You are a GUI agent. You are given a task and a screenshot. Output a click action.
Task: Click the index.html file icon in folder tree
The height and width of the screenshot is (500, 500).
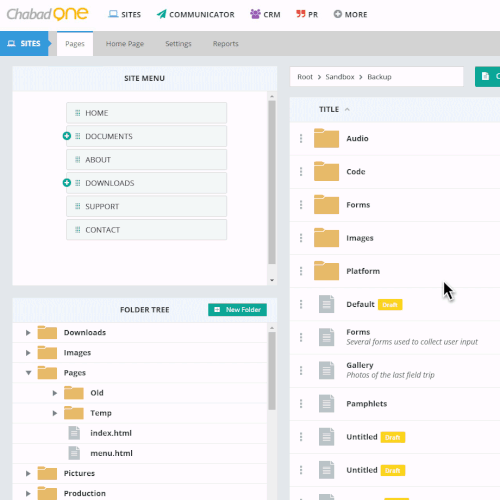(x=74, y=433)
